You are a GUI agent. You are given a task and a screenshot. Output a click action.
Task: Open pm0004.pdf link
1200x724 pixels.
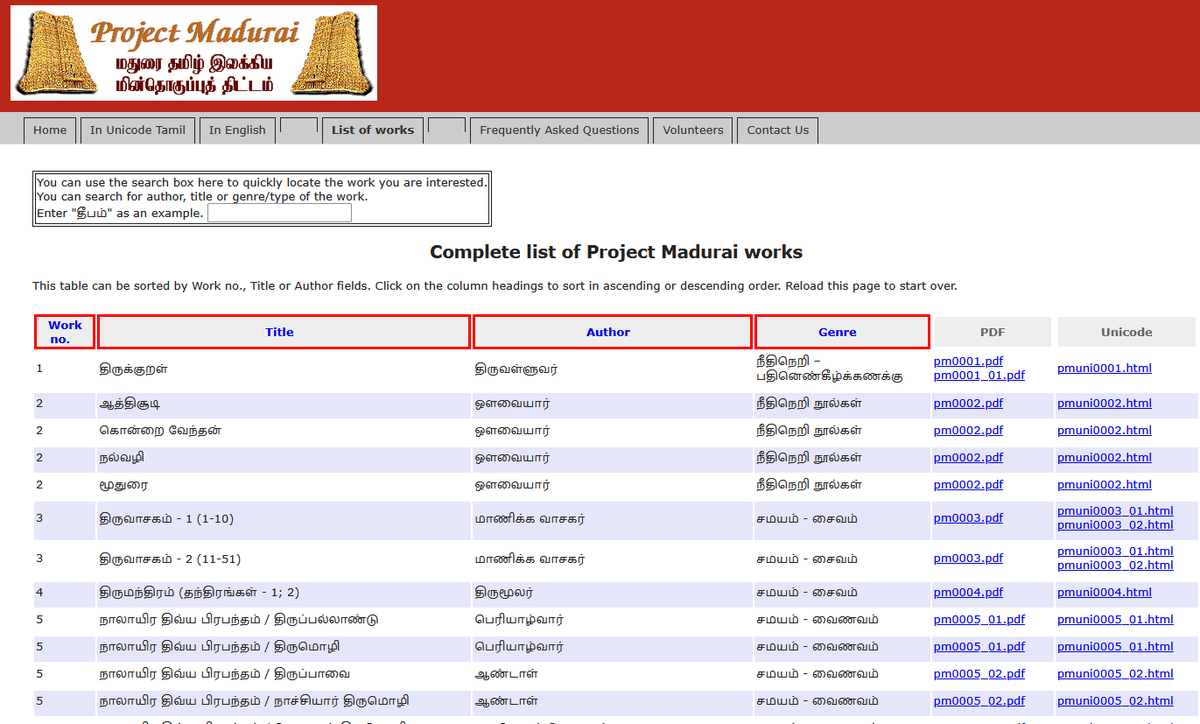[968, 592]
